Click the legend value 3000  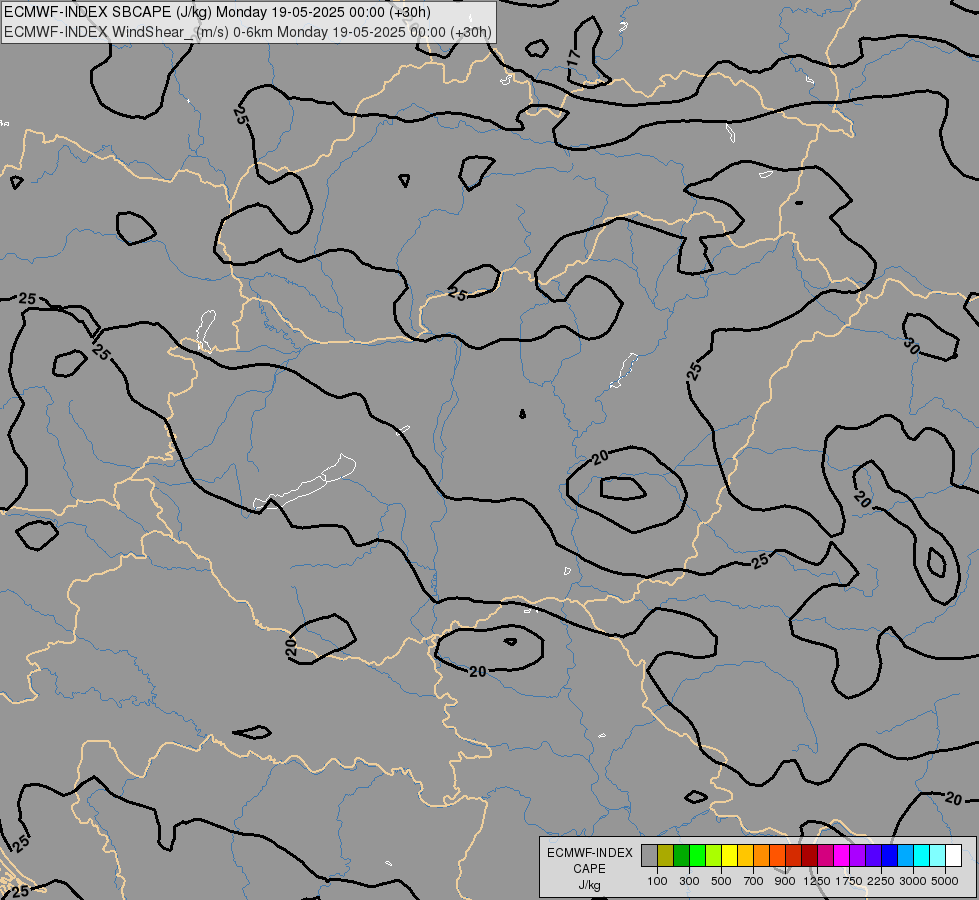913,881
